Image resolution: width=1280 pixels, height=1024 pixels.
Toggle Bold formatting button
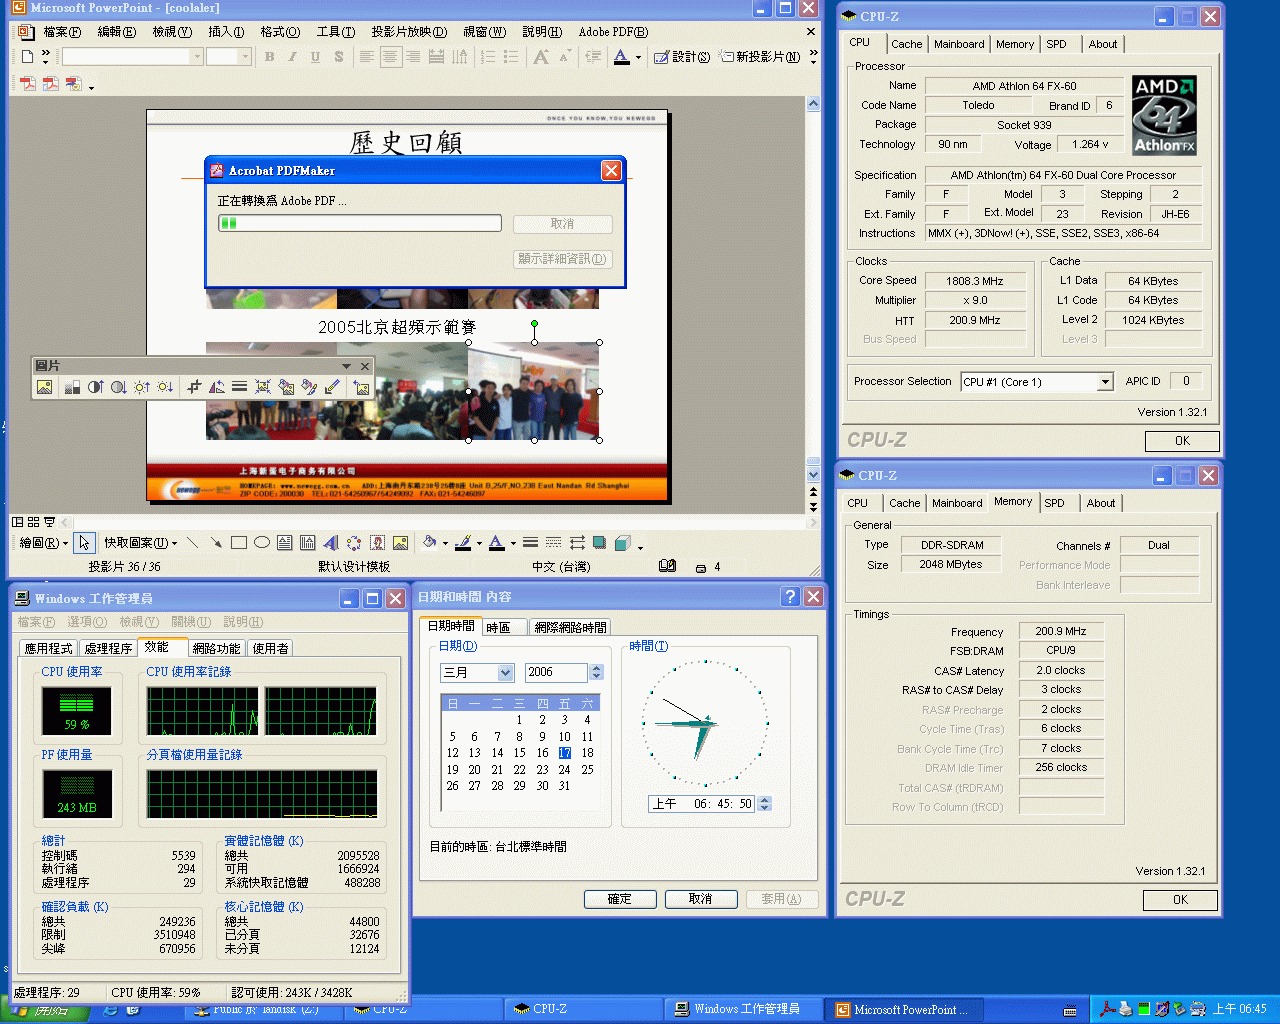point(269,57)
